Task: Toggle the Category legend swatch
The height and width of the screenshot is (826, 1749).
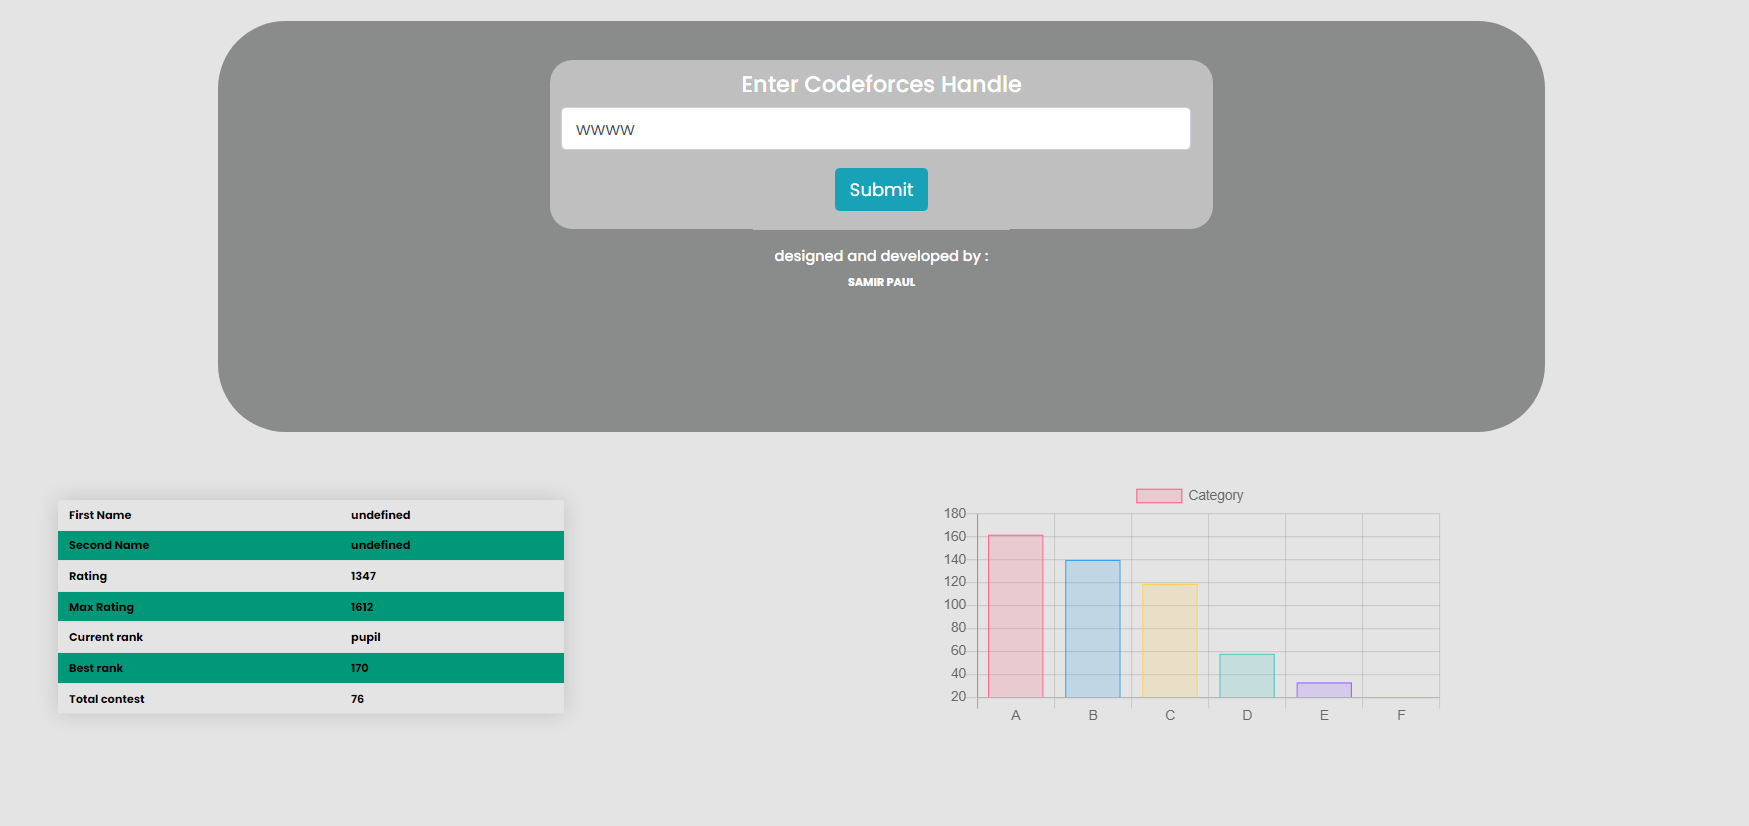Action: pos(1159,496)
